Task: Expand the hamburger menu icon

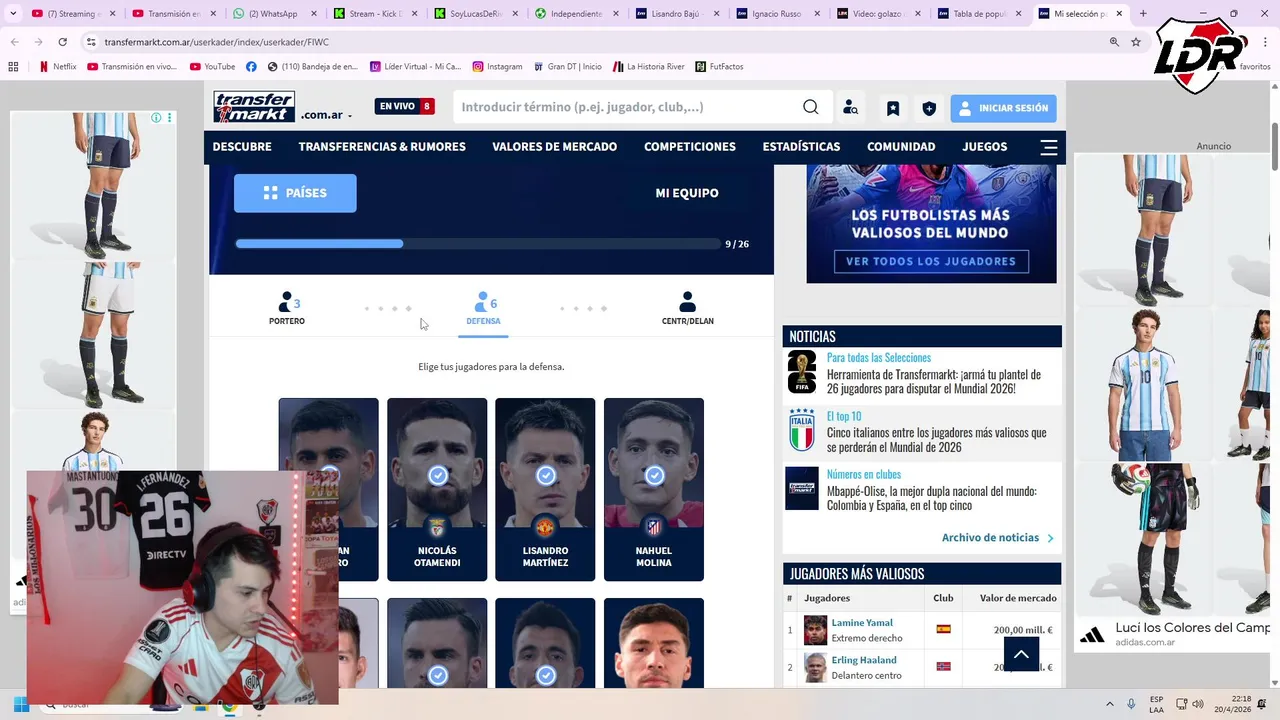Action: [1049, 147]
